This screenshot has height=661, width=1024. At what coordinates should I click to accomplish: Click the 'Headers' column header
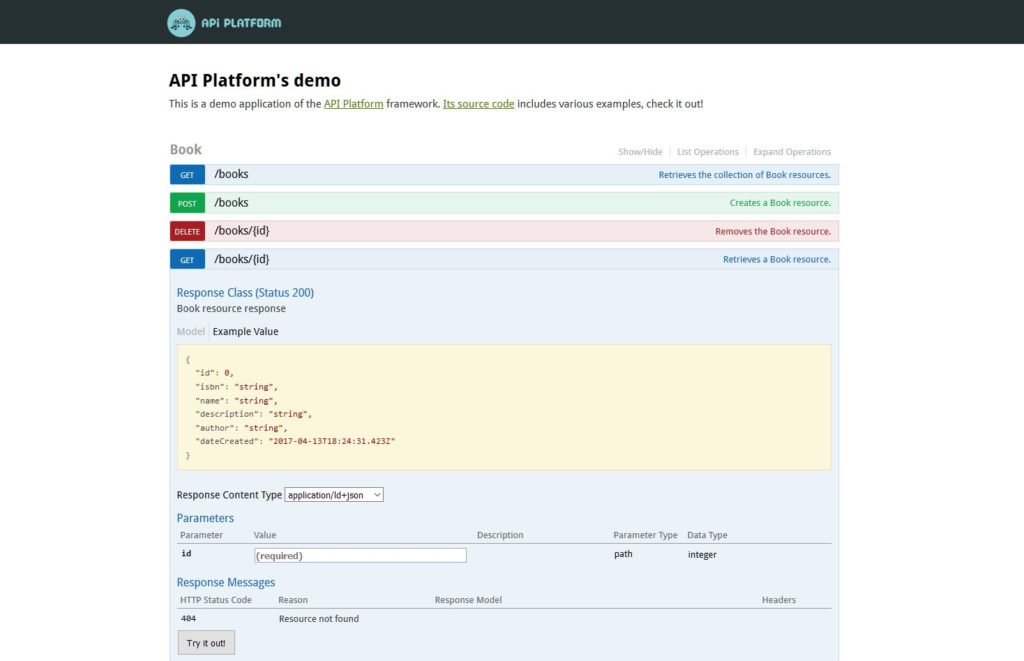[x=778, y=600]
